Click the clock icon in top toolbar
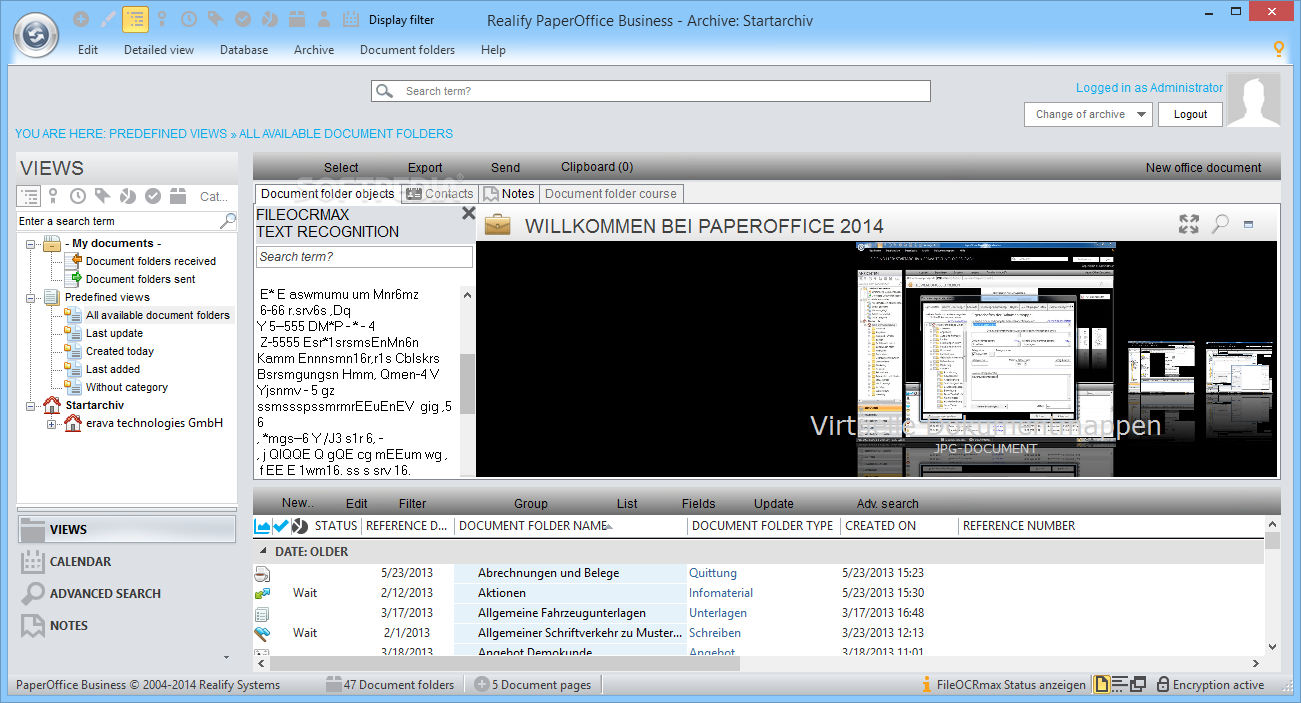Screen dimensions: 1301x703 (x=189, y=19)
